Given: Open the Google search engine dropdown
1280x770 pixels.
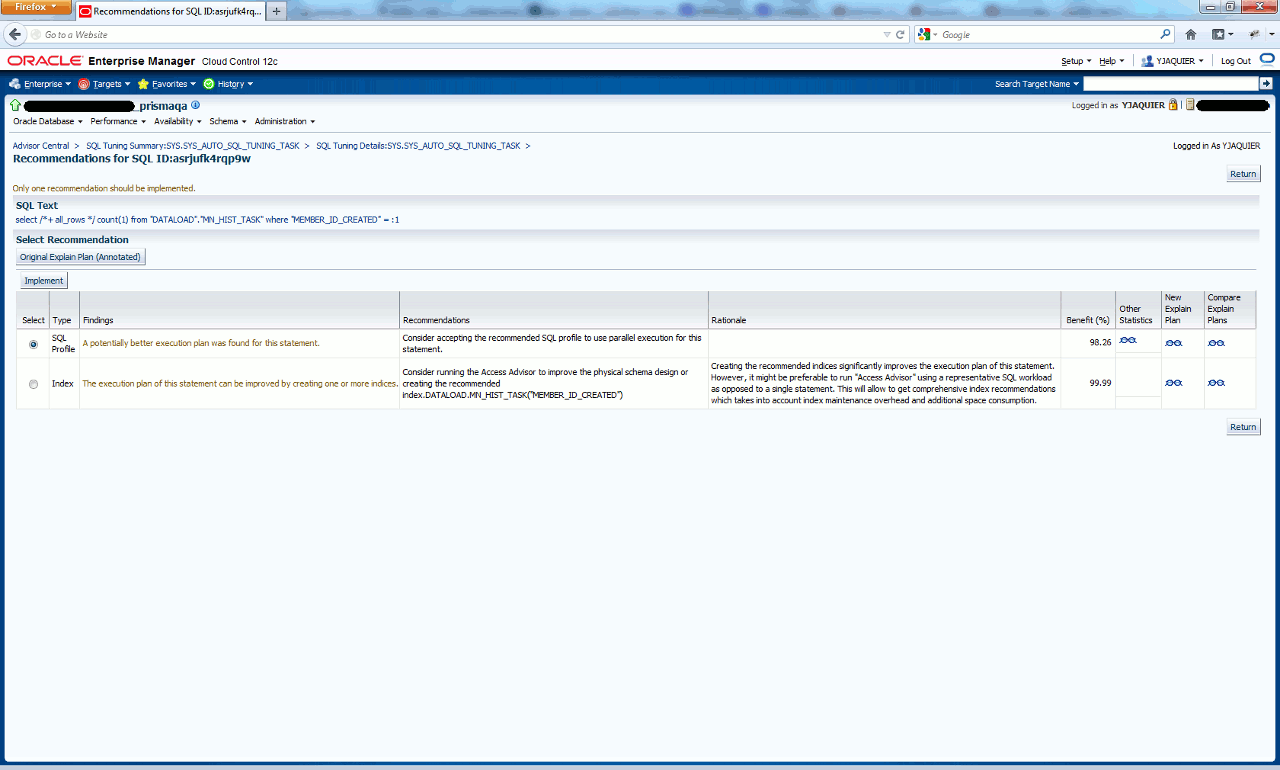Looking at the screenshot, I should pyautogui.click(x=927, y=34).
